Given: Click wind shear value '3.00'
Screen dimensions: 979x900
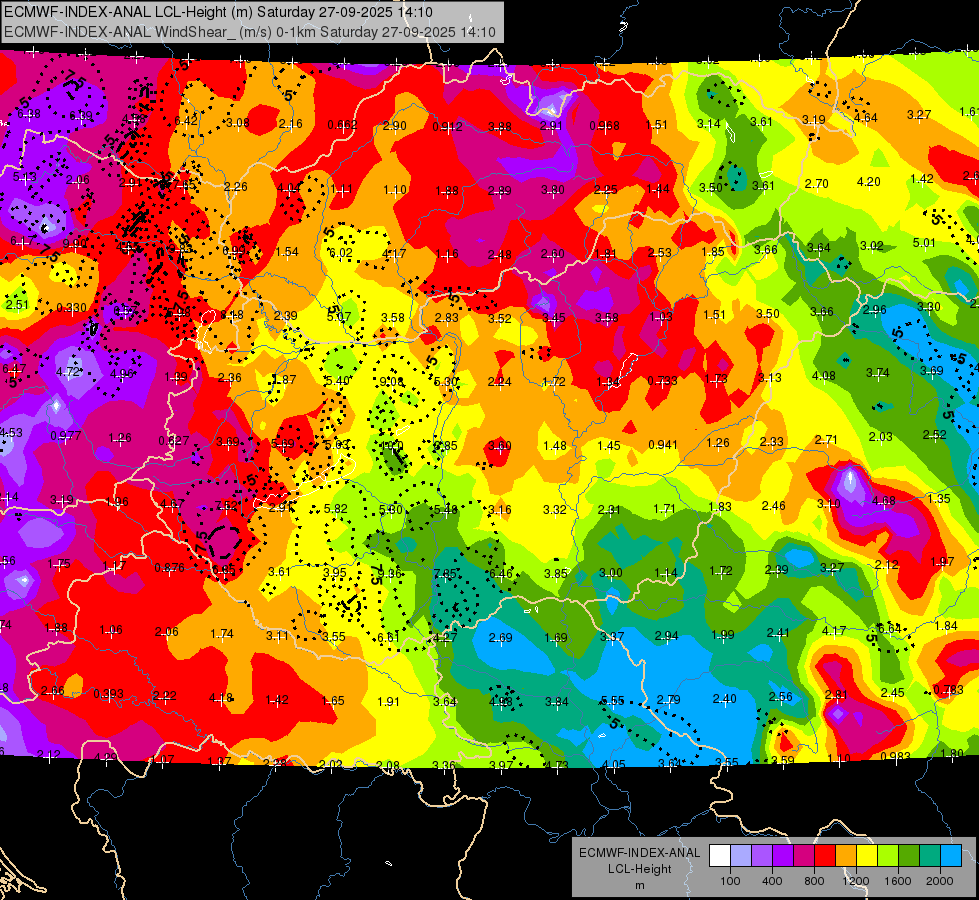Looking at the screenshot, I should (x=611, y=573).
